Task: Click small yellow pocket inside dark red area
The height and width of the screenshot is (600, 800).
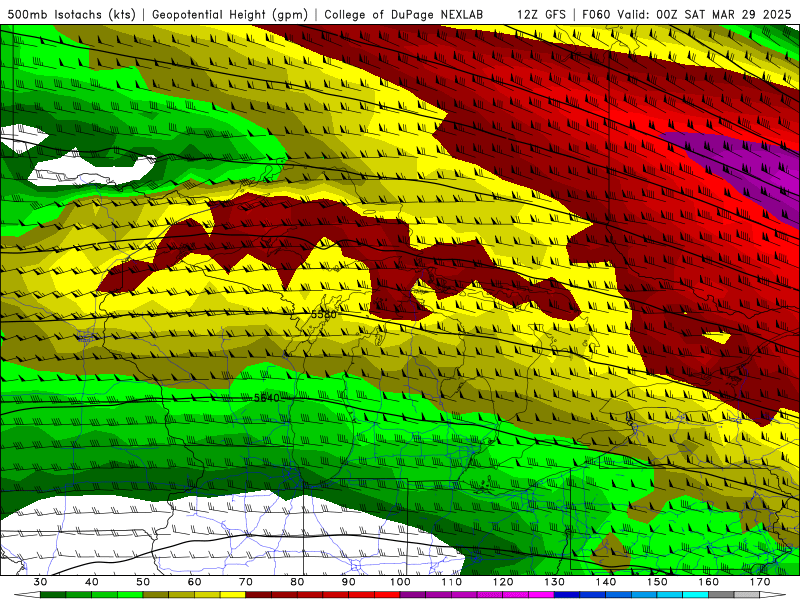Action: pyautogui.click(x=717, y=337)
